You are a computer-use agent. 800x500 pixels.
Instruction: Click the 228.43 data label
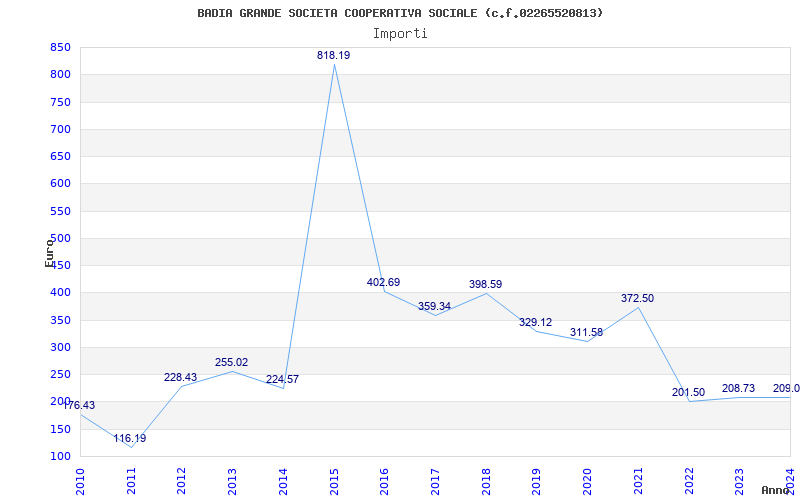(180, 377)
